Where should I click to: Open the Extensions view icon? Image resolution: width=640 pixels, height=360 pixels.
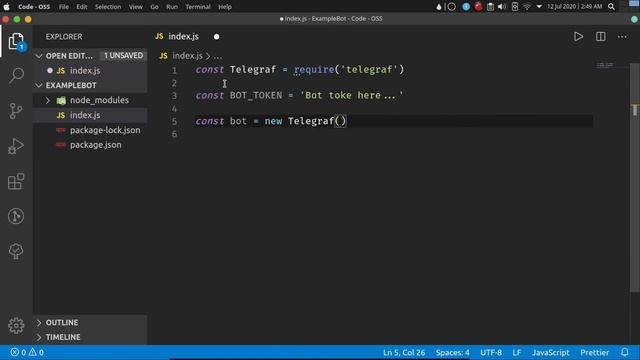[16, 181]
